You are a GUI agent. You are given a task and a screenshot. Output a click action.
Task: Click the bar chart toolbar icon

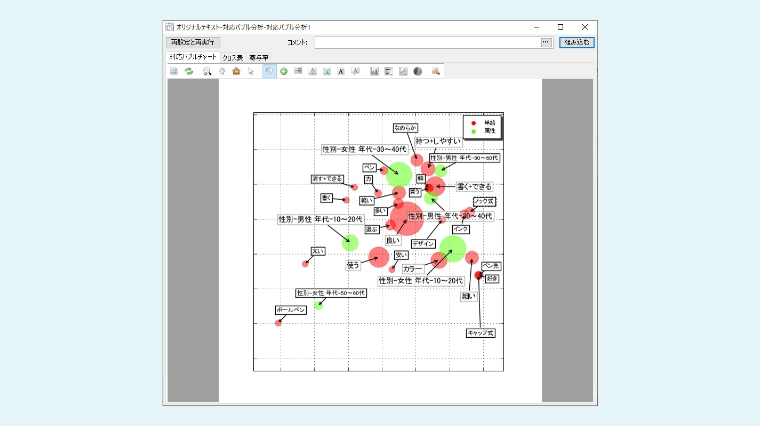[x=374, y=71]
